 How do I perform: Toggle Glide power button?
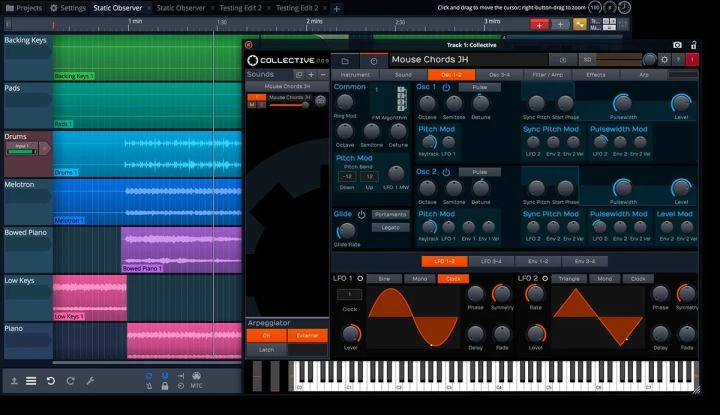point(361,214)
